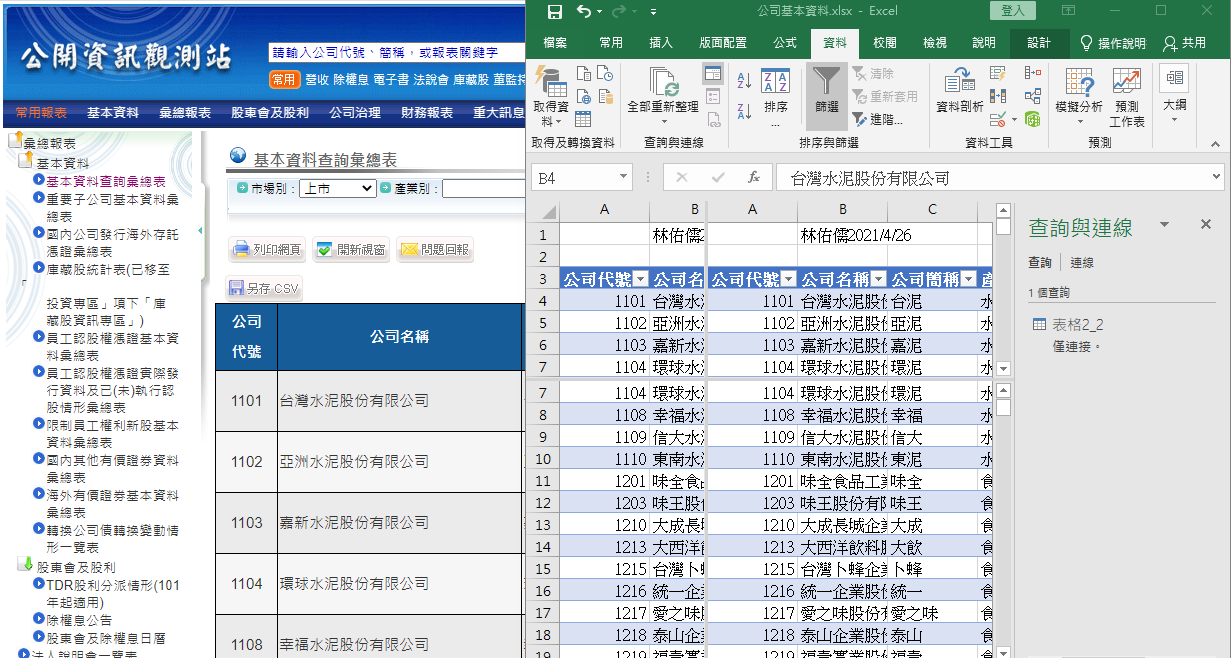Image resolution: width=1231 pixels, height=658 pixels.
Task: Switch to Connections (連線) tab in pane
Action: coord(1082,263)
